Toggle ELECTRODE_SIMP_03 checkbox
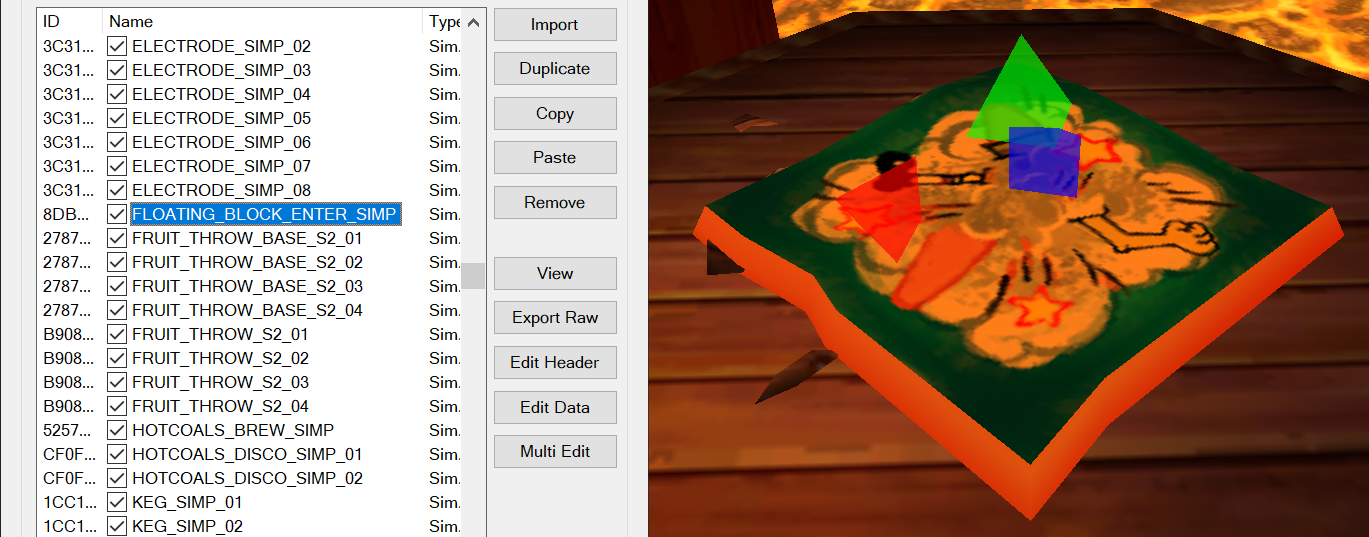The image size is (1369, 537). click(117, 70)
